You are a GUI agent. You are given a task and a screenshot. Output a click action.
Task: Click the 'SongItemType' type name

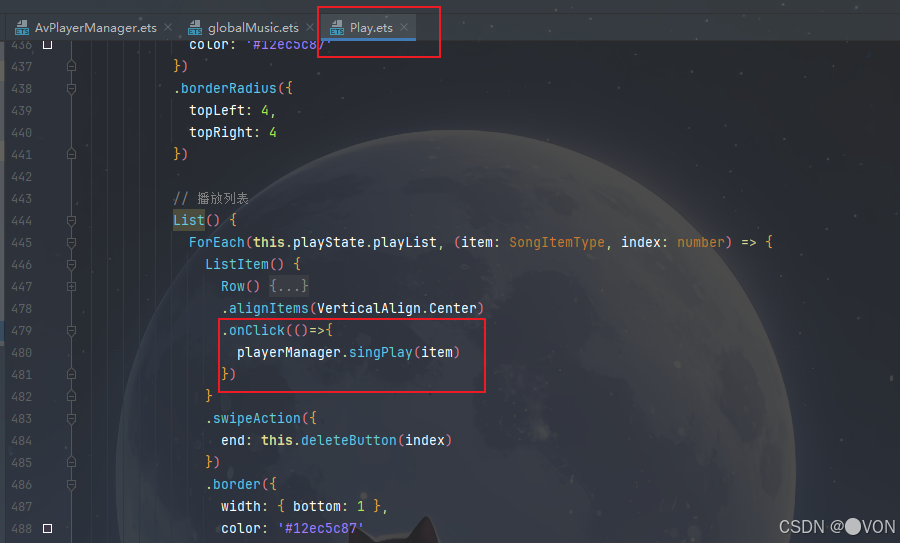click(x=557, y=242)
